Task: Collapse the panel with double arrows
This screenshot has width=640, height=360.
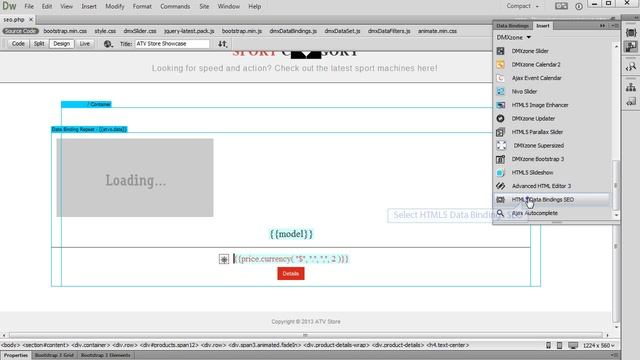Action: click(602, 26)
